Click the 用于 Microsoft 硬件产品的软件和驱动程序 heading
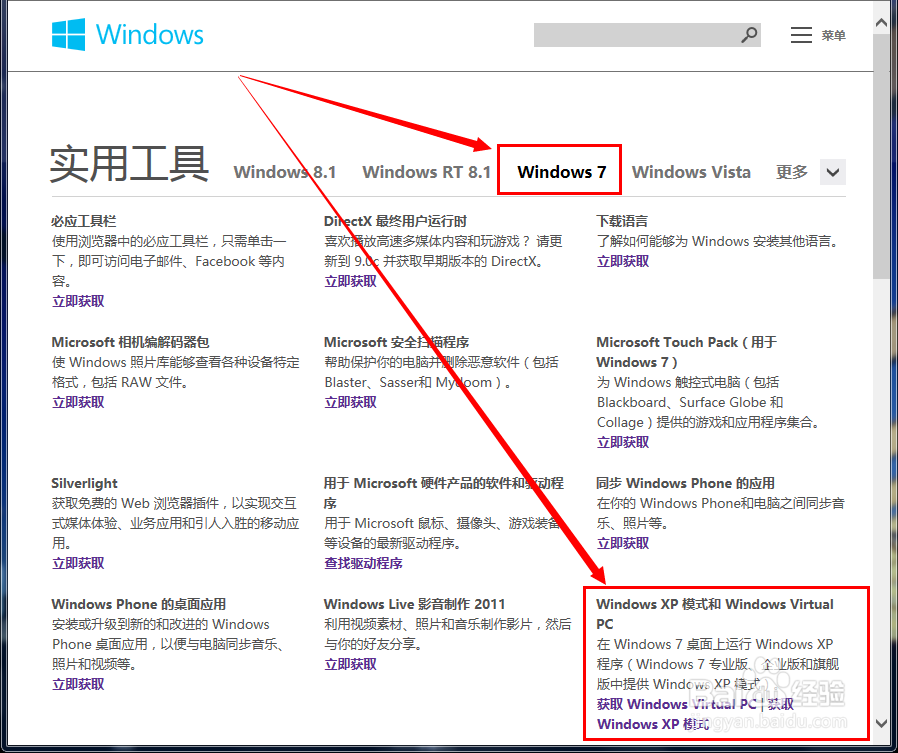The image size is (898, 753). coord(444,493)
